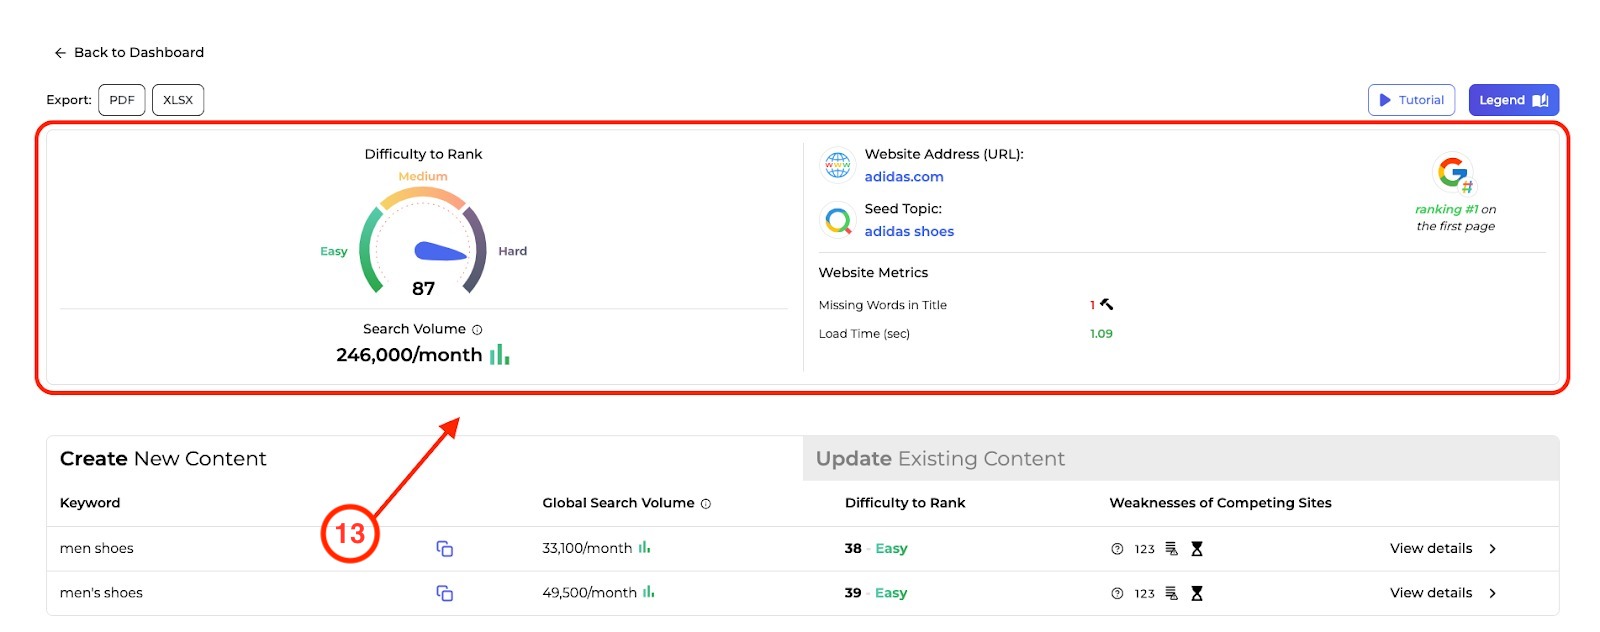Click the 33,100/month volume value
The height and width of the screenshot is (632, 1600).
(587, 548)
